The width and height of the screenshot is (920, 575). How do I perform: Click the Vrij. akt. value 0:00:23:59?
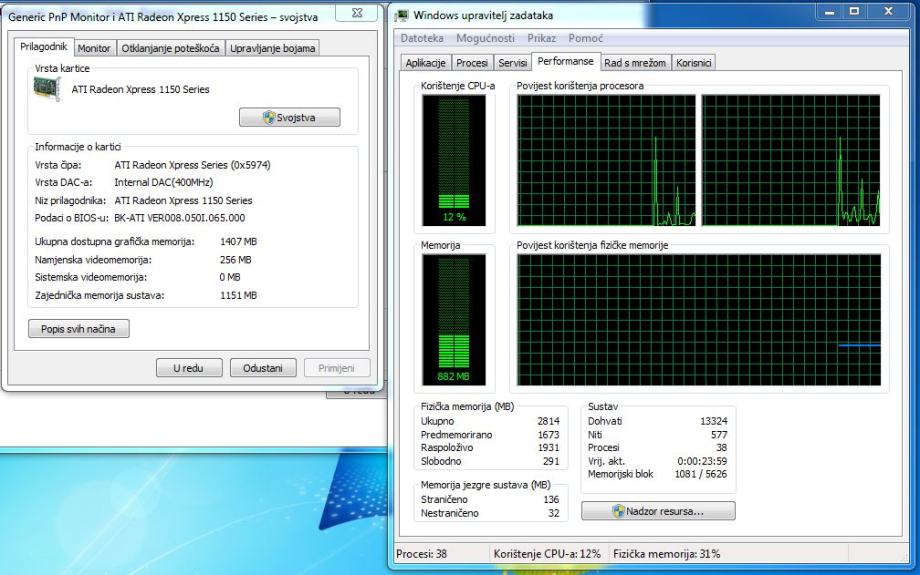pyautogui.click(x=702, y=461)
